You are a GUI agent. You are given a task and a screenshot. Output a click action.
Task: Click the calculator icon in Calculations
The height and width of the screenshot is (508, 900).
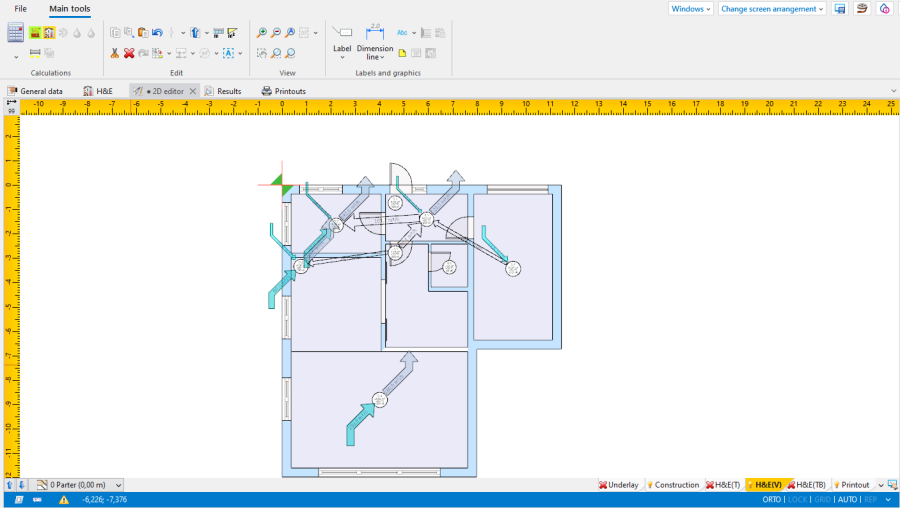coord(15,32)
